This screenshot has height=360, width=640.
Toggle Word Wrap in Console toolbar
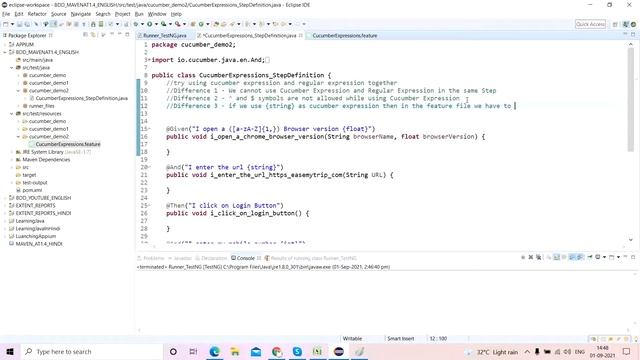point(564,257)
